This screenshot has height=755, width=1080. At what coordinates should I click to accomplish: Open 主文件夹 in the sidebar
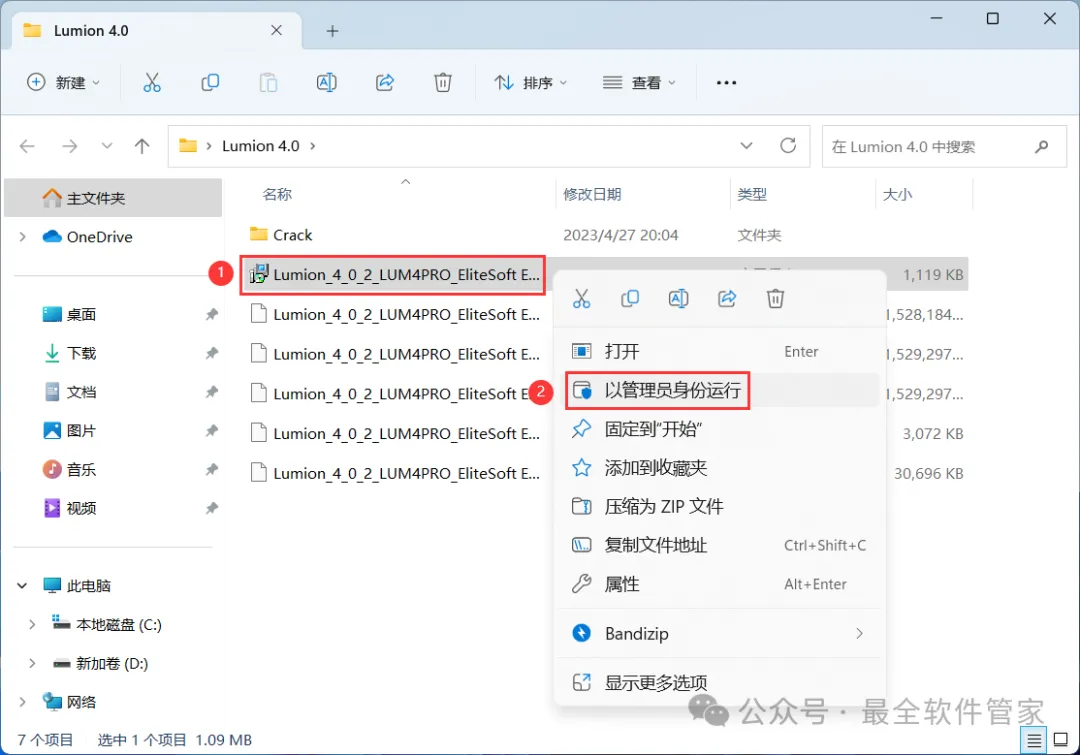[x=113, y=198]
